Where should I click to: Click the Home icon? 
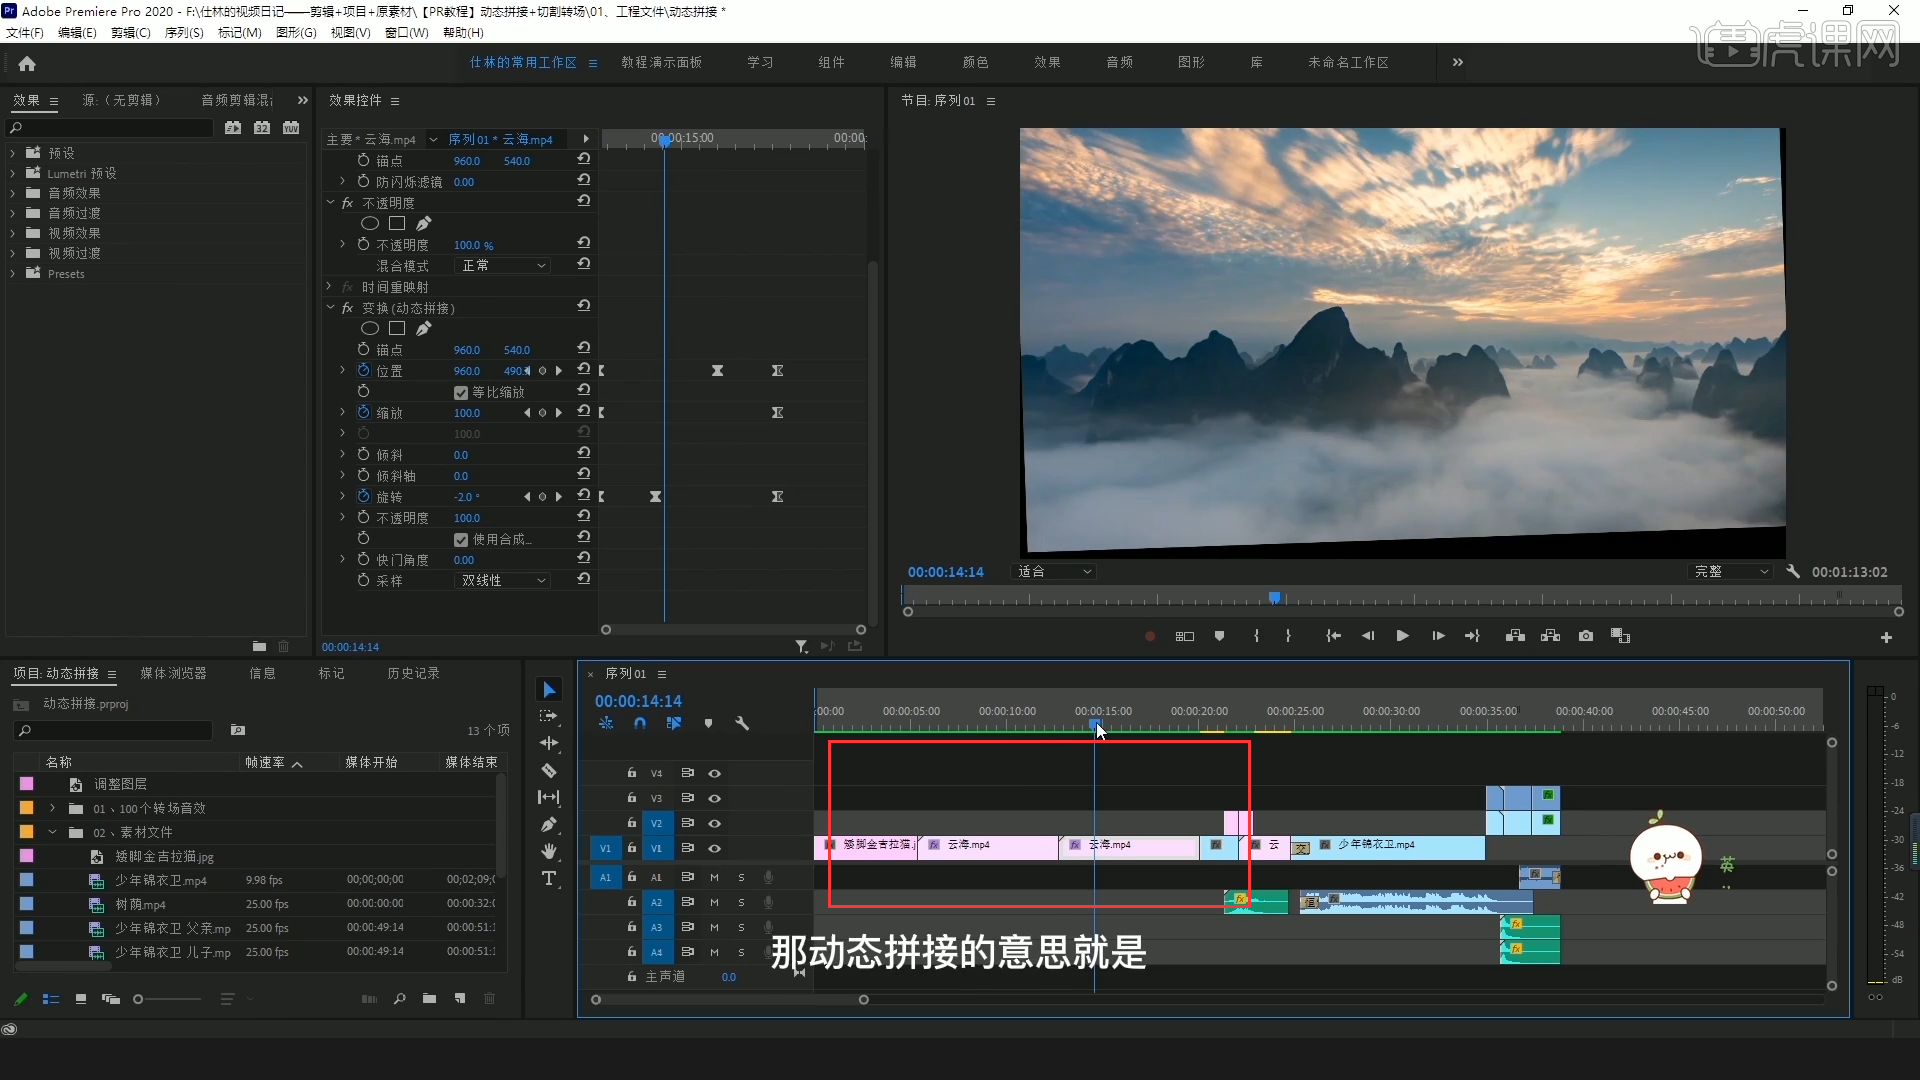click(x=27, y=63)
